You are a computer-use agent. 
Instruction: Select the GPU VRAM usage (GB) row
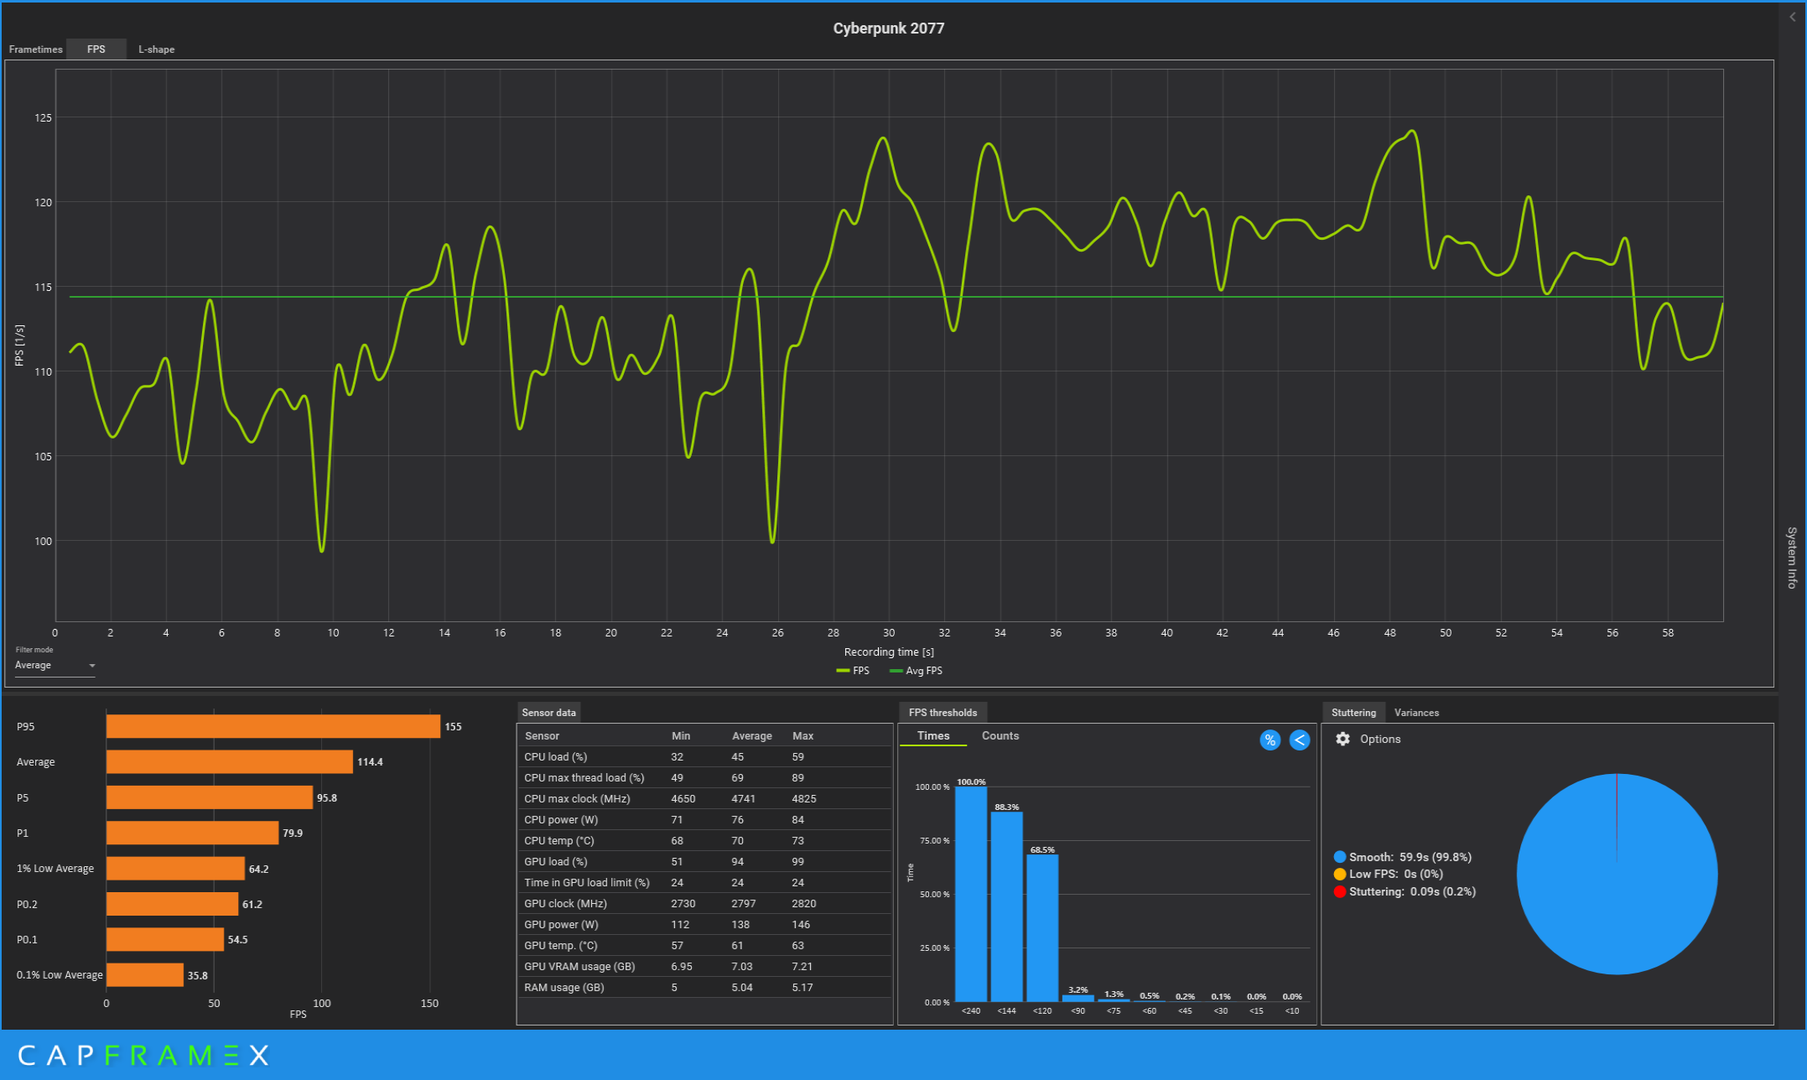[x=704, y=967]
